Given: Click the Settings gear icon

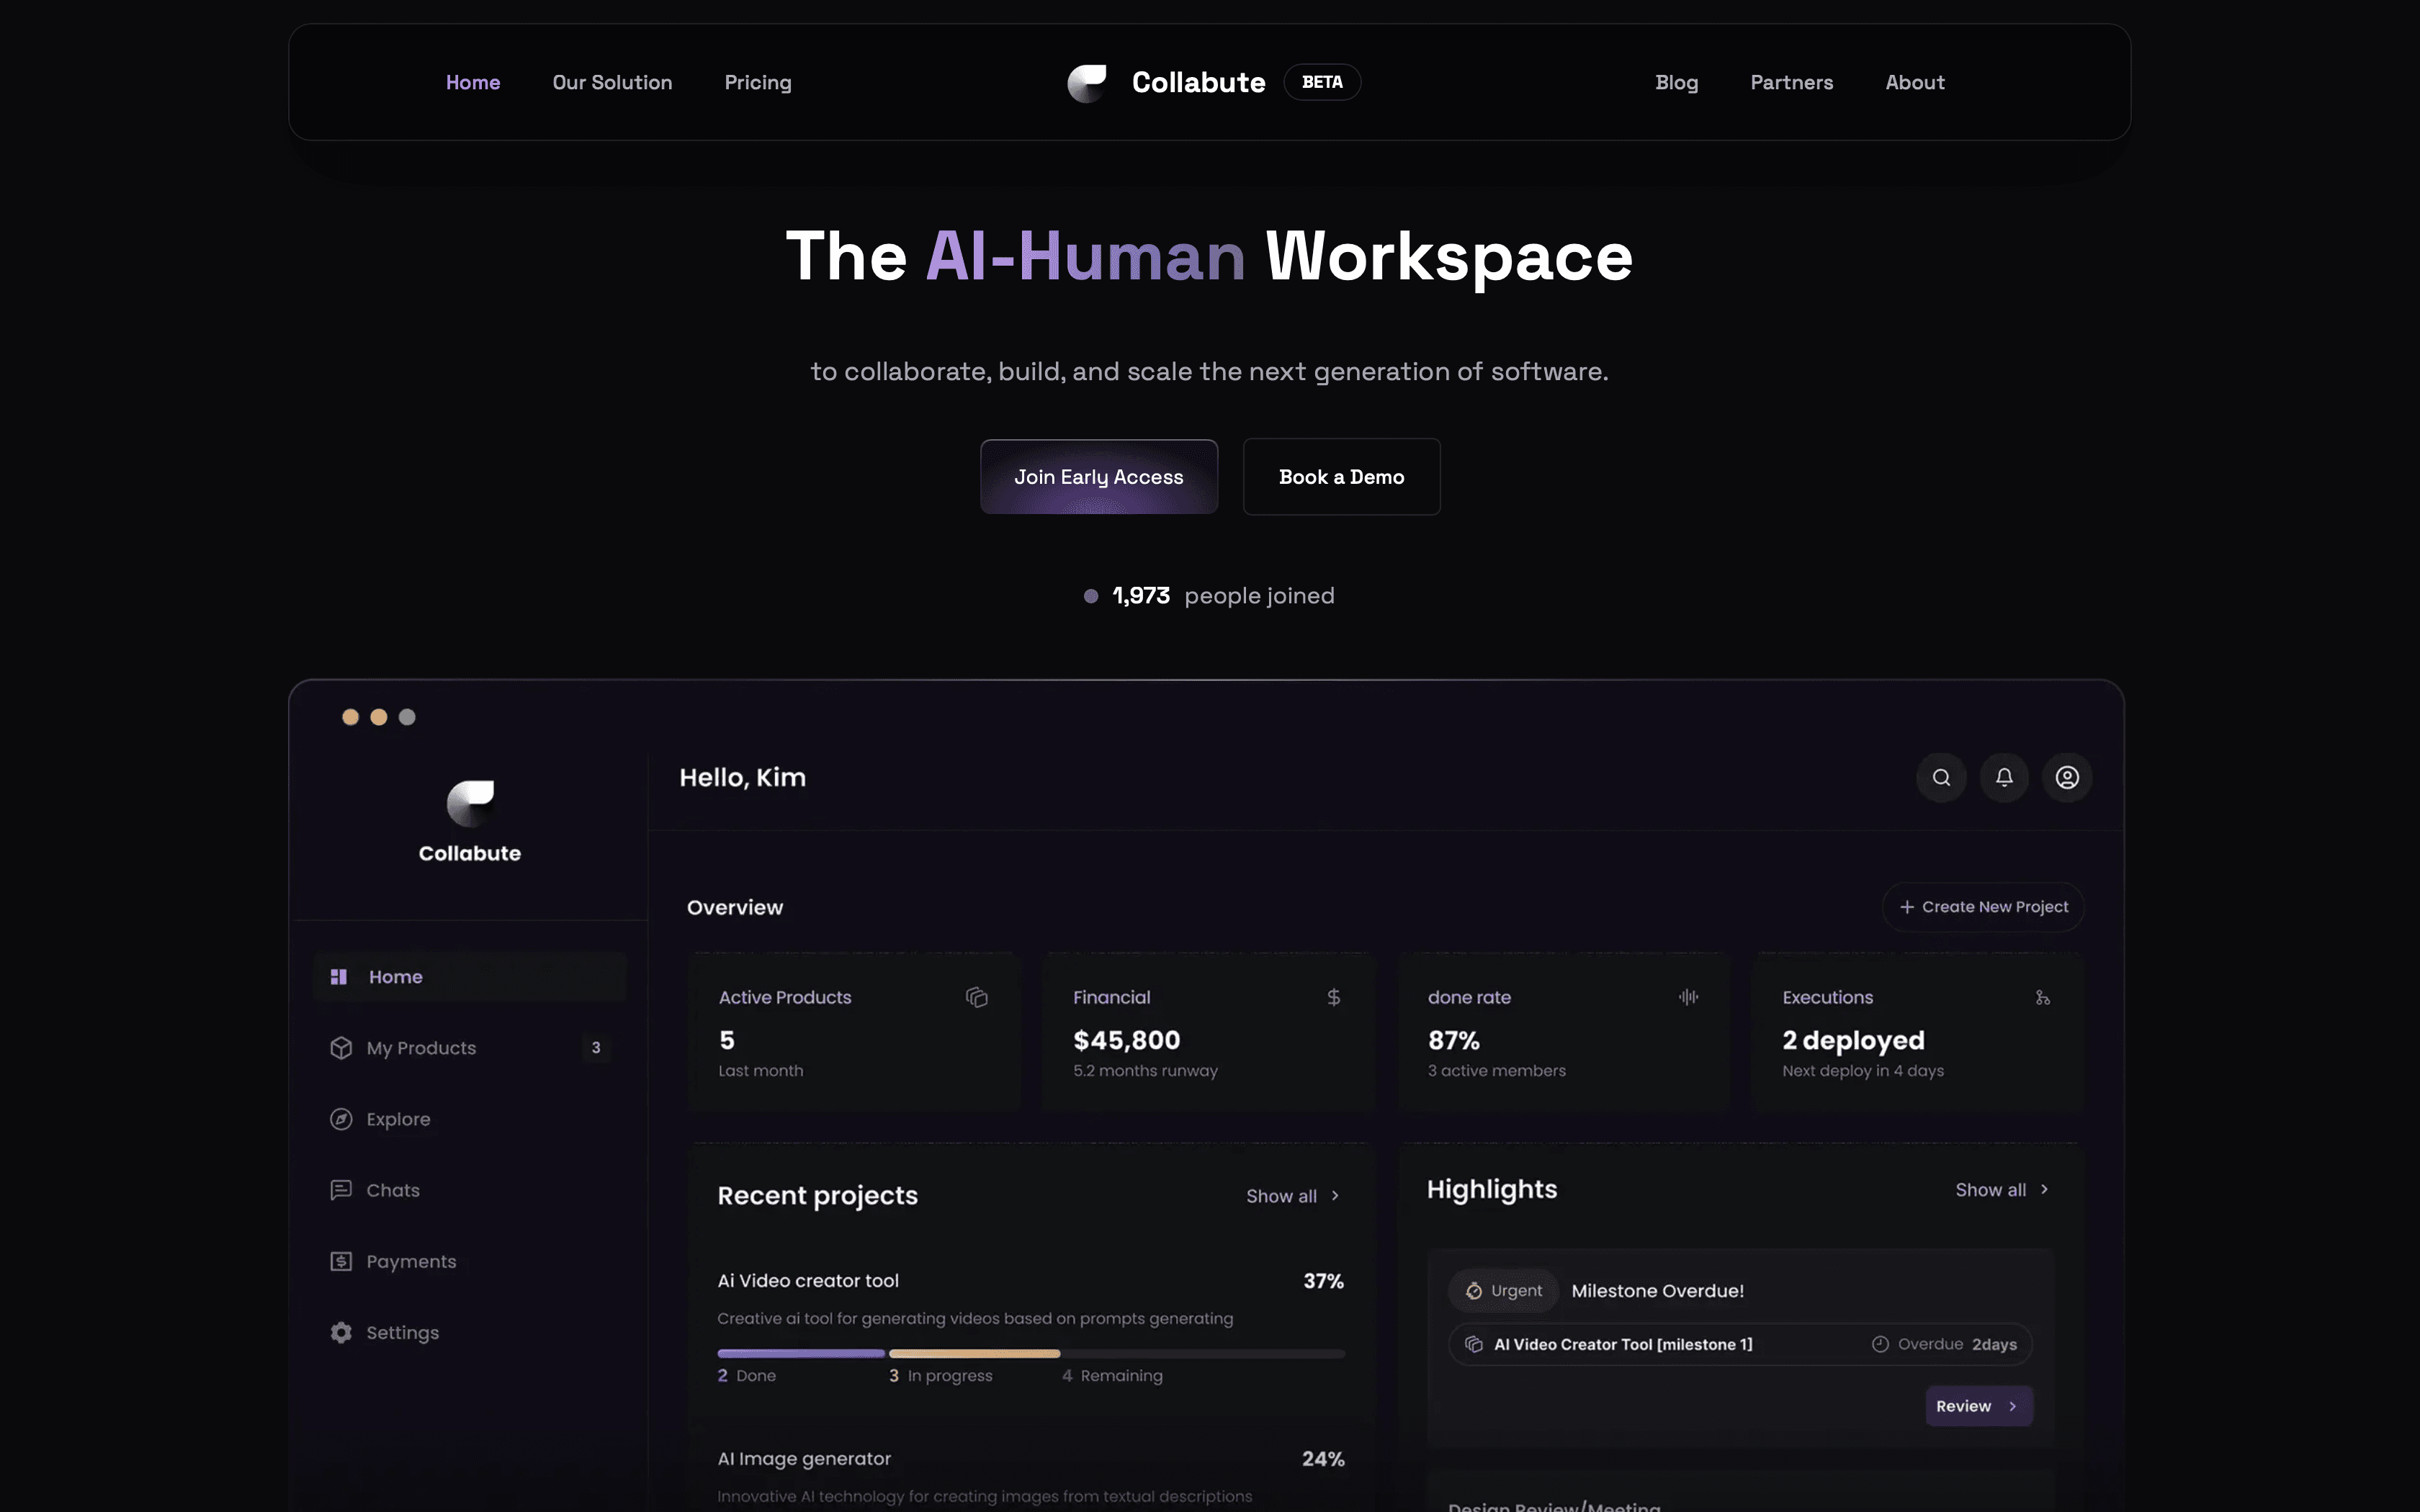Looking at the screenshot, I should click(341, 1332).
